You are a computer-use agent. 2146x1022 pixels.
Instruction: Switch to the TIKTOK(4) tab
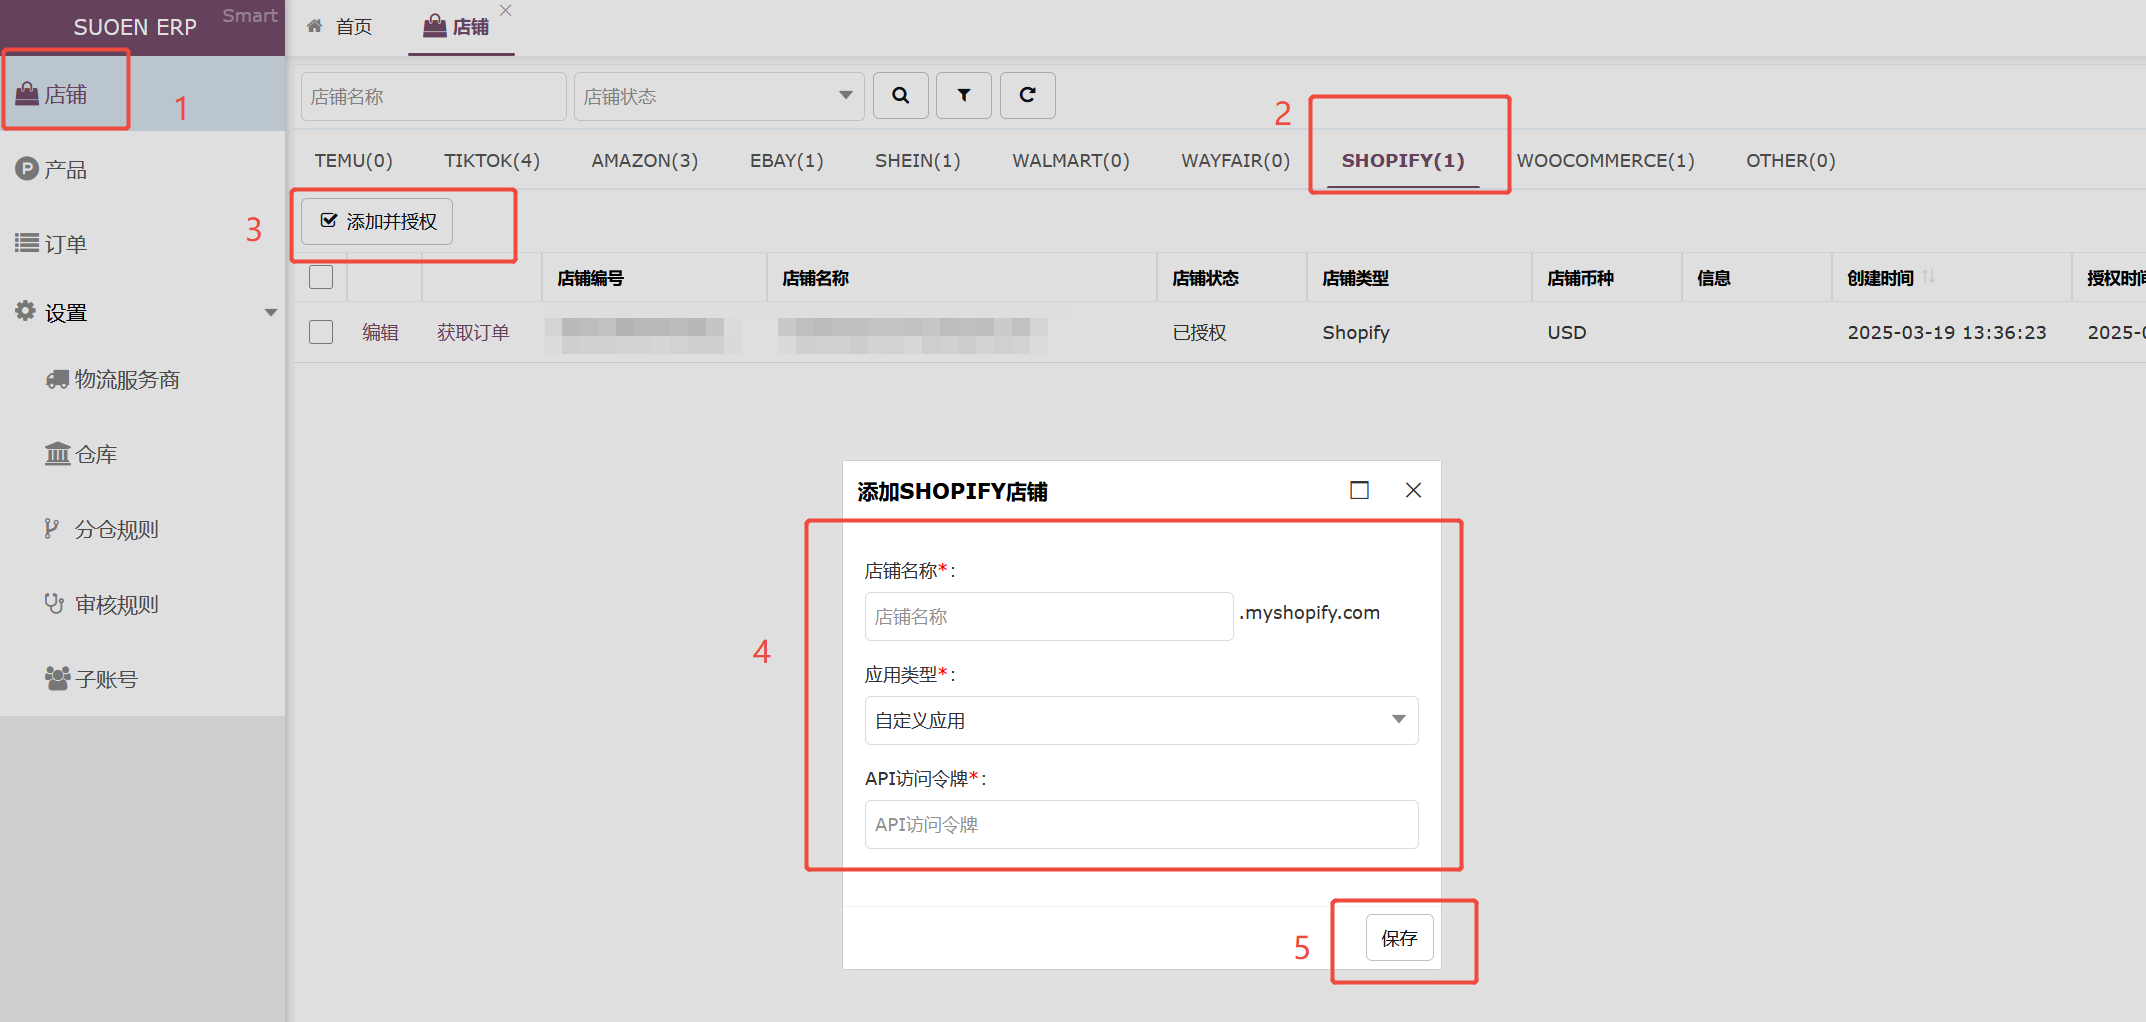point(492,161)
